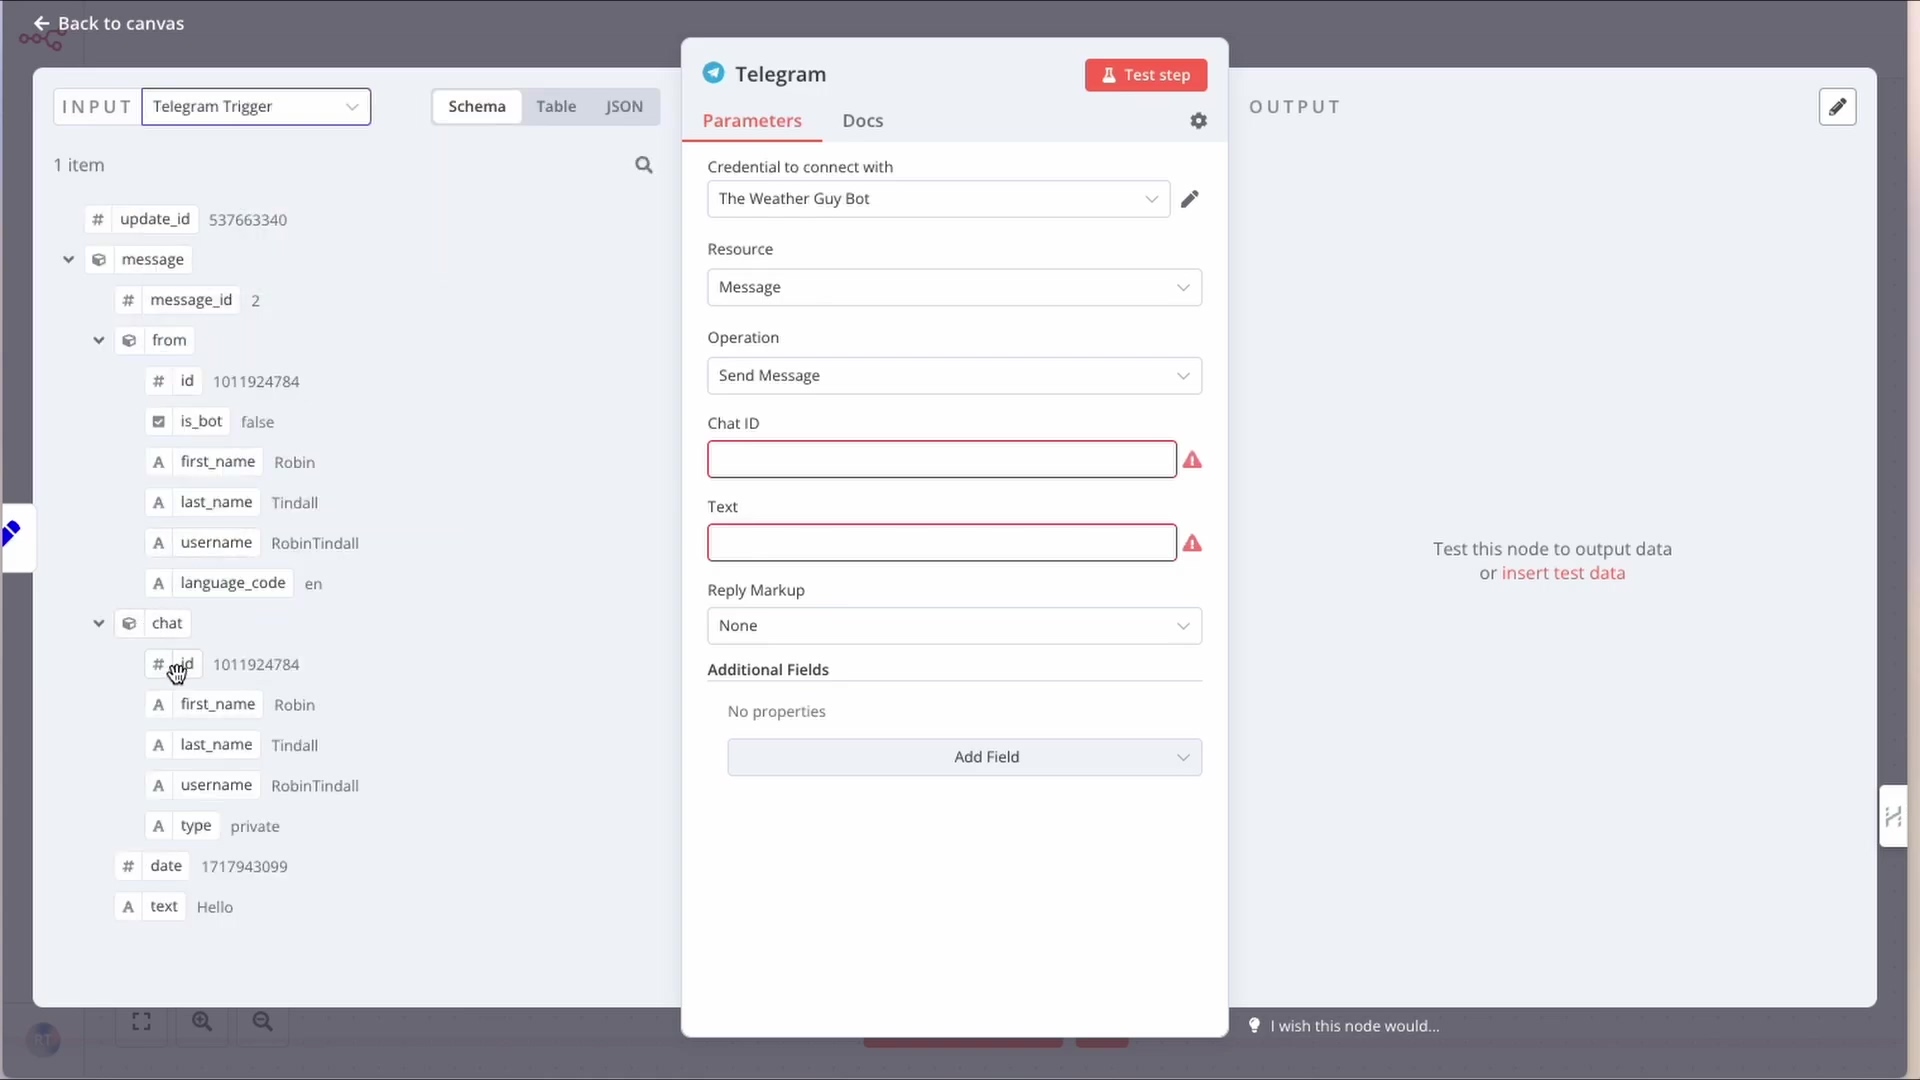
Task: Click the Chat ID warning triangle
Action: (x=1192, y=460)
